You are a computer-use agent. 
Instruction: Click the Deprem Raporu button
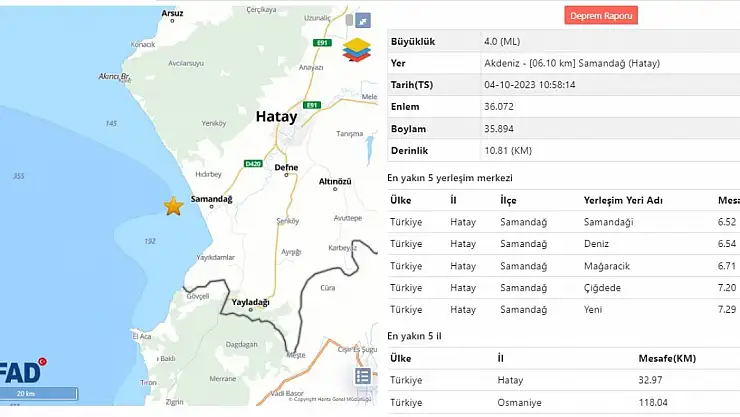pyautogui.click(x=601, y=15)
